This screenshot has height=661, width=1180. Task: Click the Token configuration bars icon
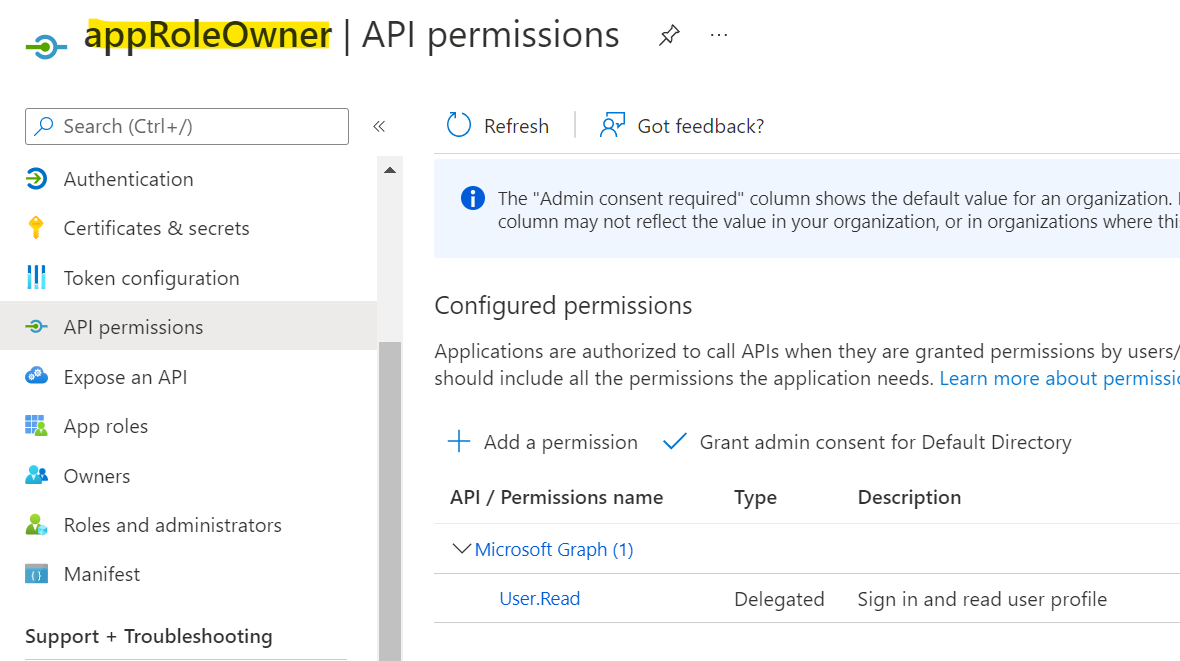[36, 277]
